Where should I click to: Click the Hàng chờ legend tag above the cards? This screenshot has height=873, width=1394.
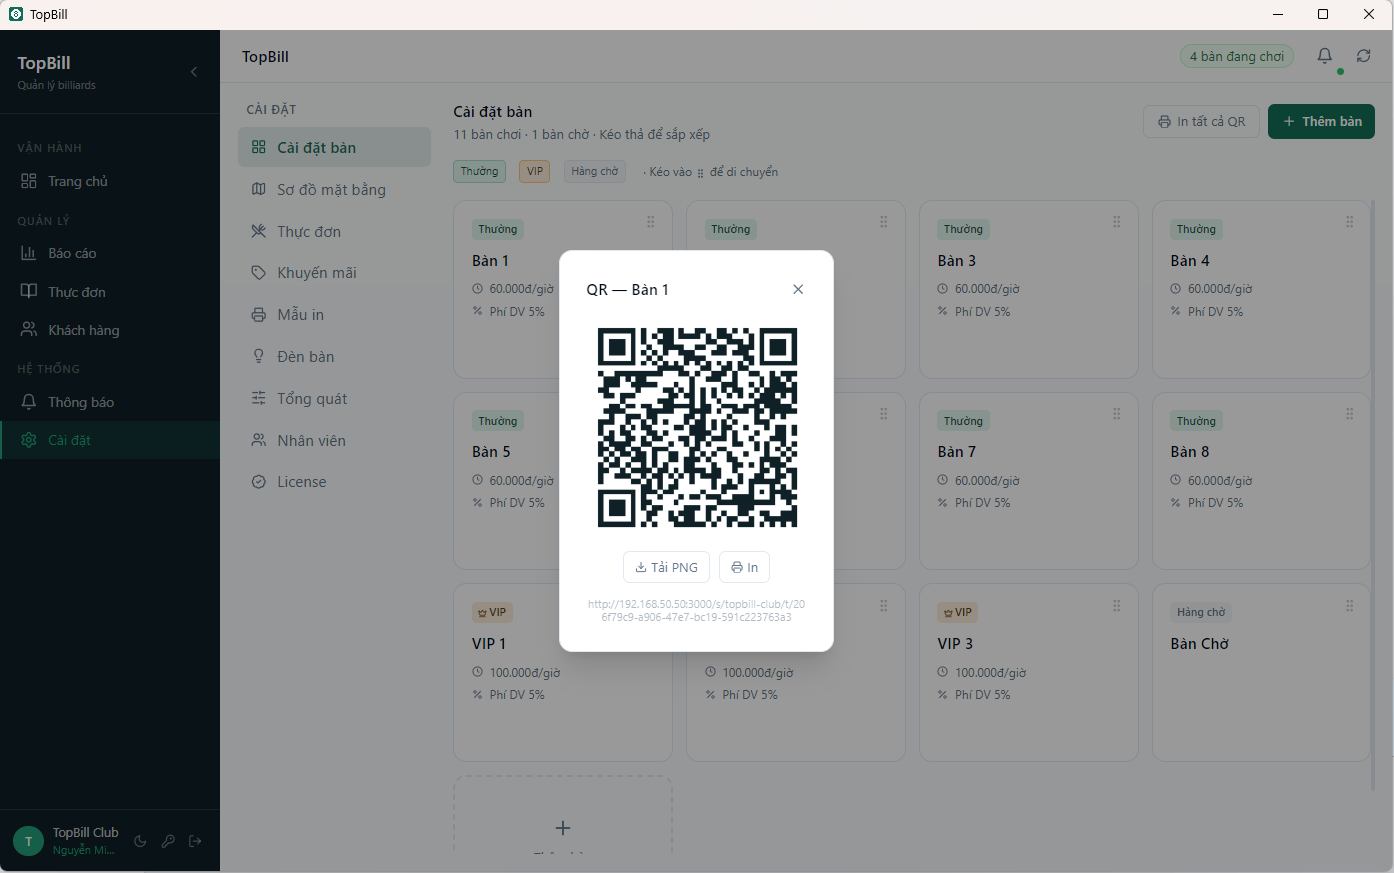pos(594,171)
